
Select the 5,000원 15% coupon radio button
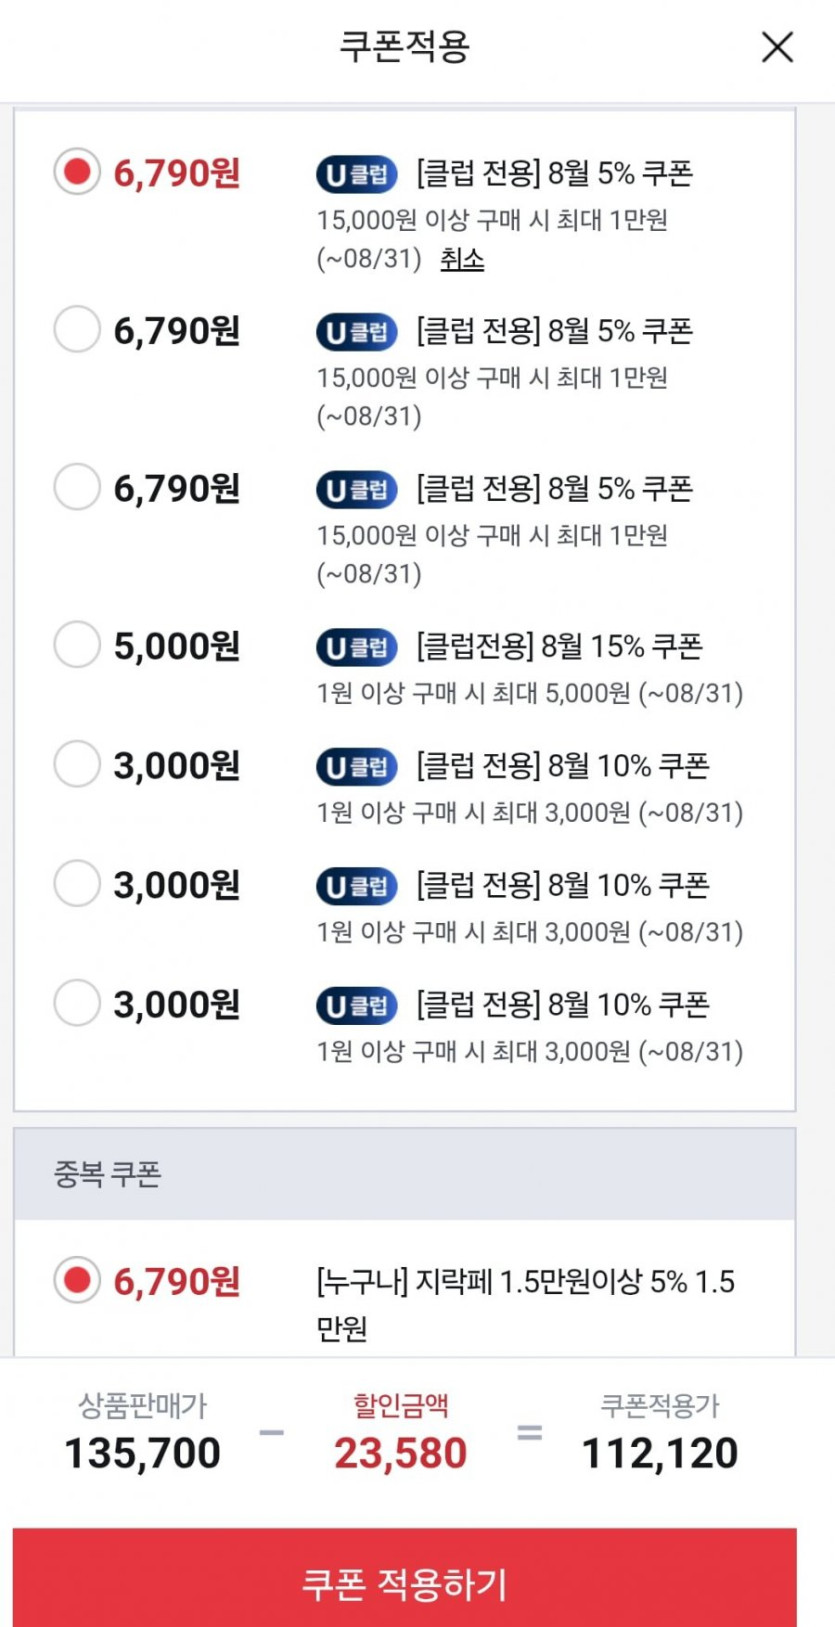[x=77, y=645]
